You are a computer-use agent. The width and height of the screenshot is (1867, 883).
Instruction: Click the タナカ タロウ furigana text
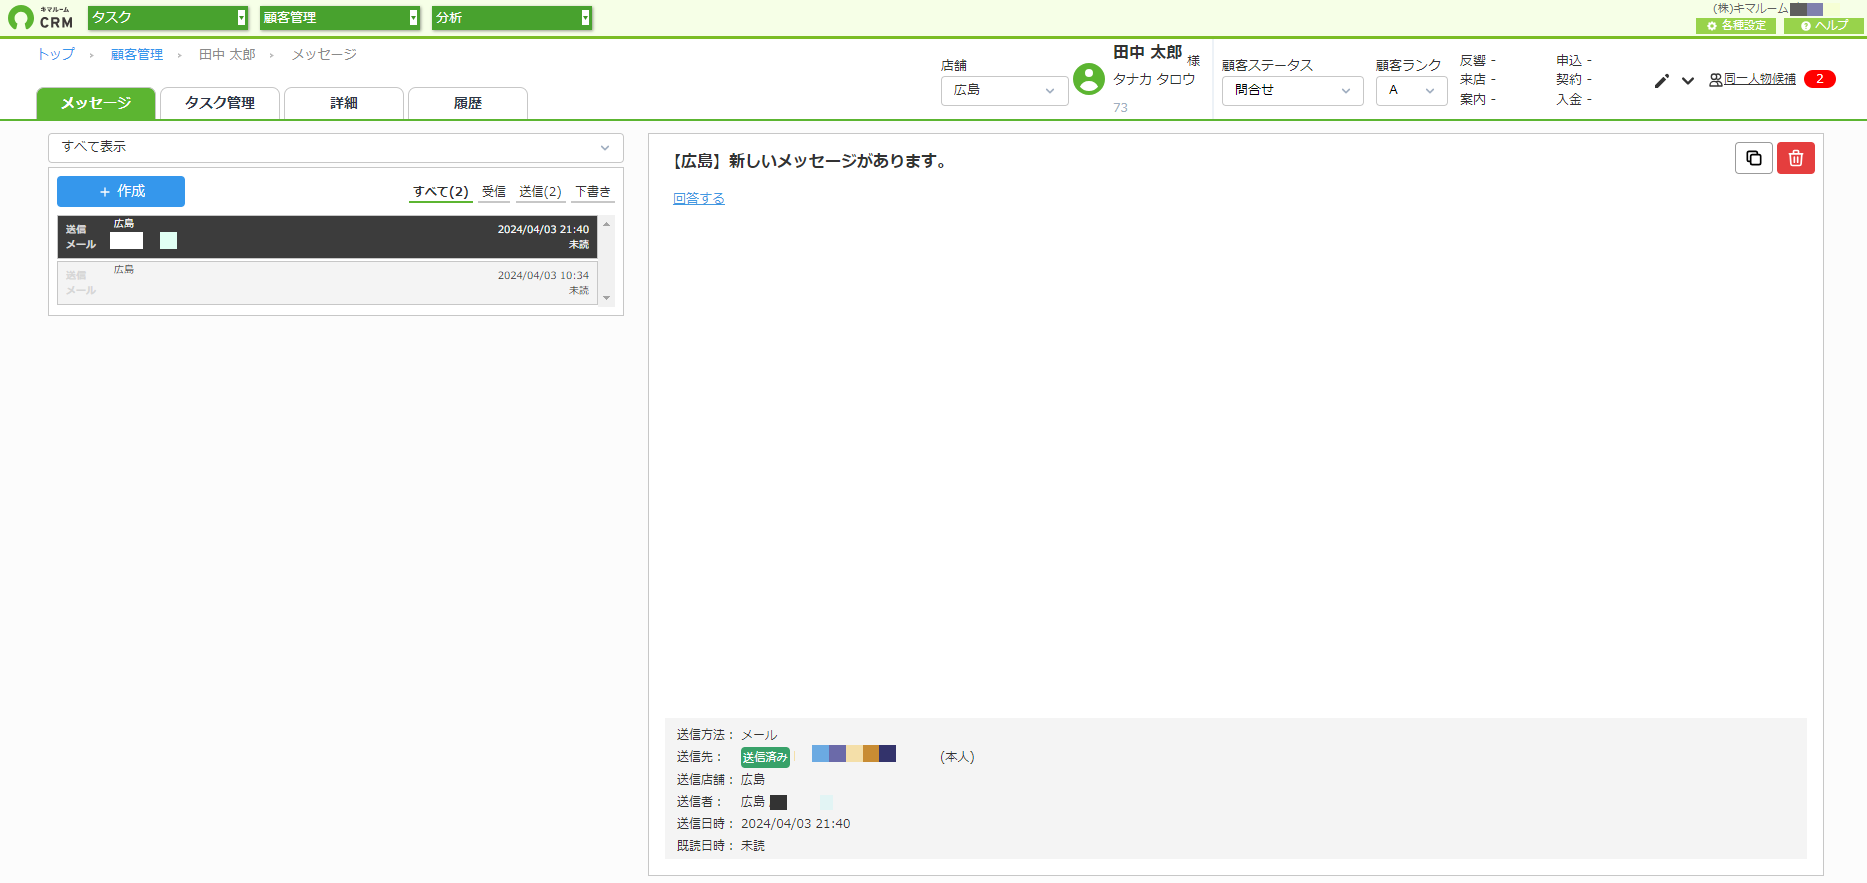coord(1154,80)
